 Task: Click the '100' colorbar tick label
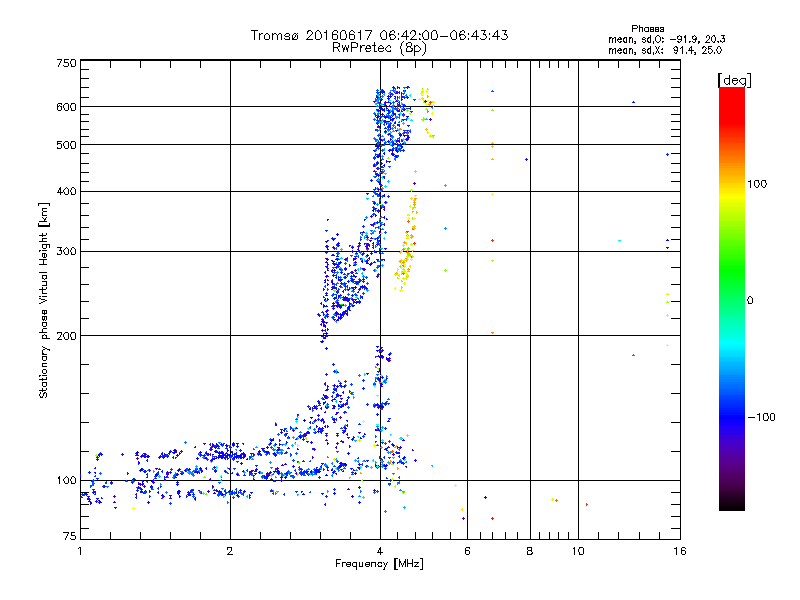click(757, 184)
